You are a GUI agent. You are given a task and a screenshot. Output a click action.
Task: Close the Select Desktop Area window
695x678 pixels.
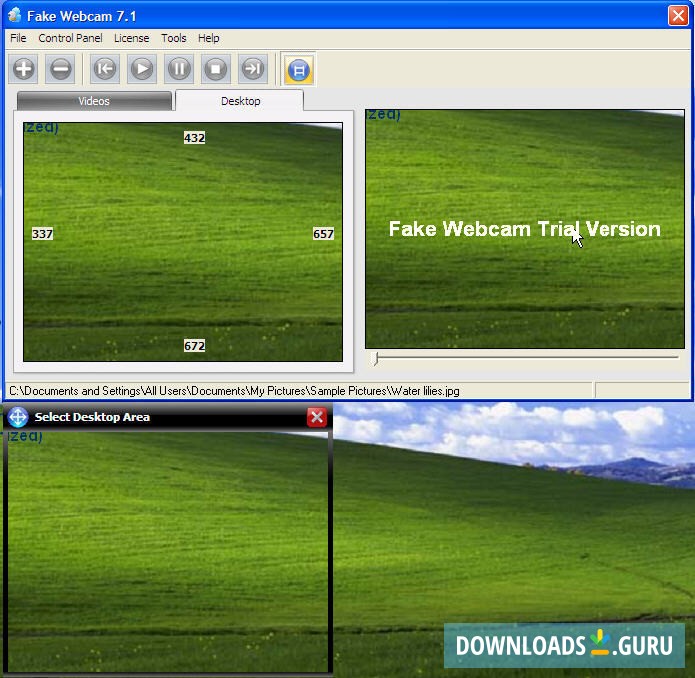(x=317, y=417)
